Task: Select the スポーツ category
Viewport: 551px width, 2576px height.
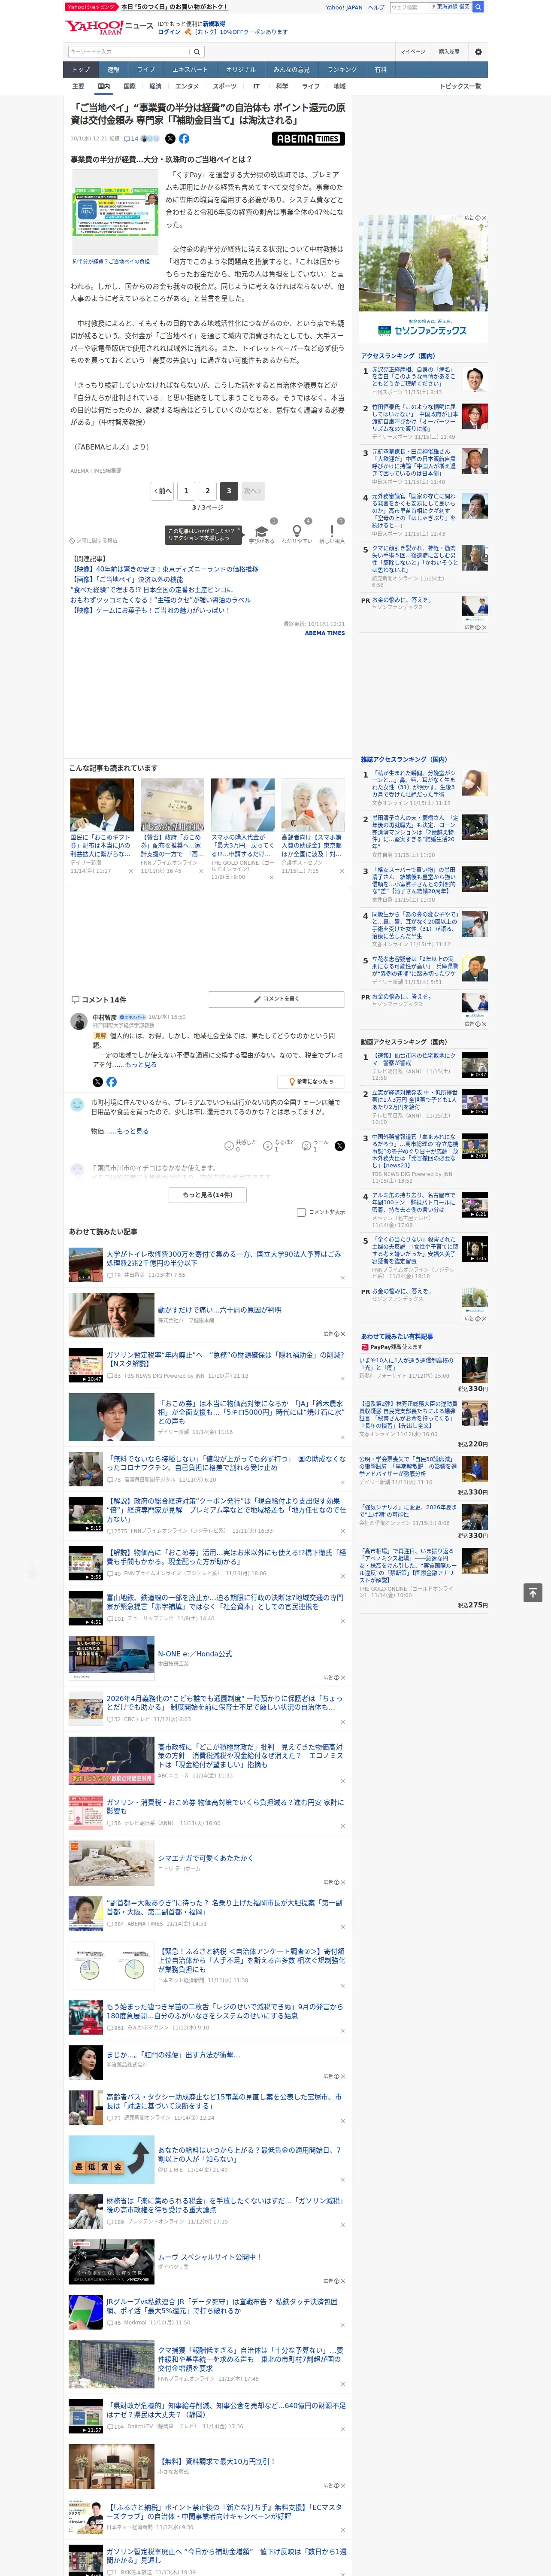Action: [225, 86]
